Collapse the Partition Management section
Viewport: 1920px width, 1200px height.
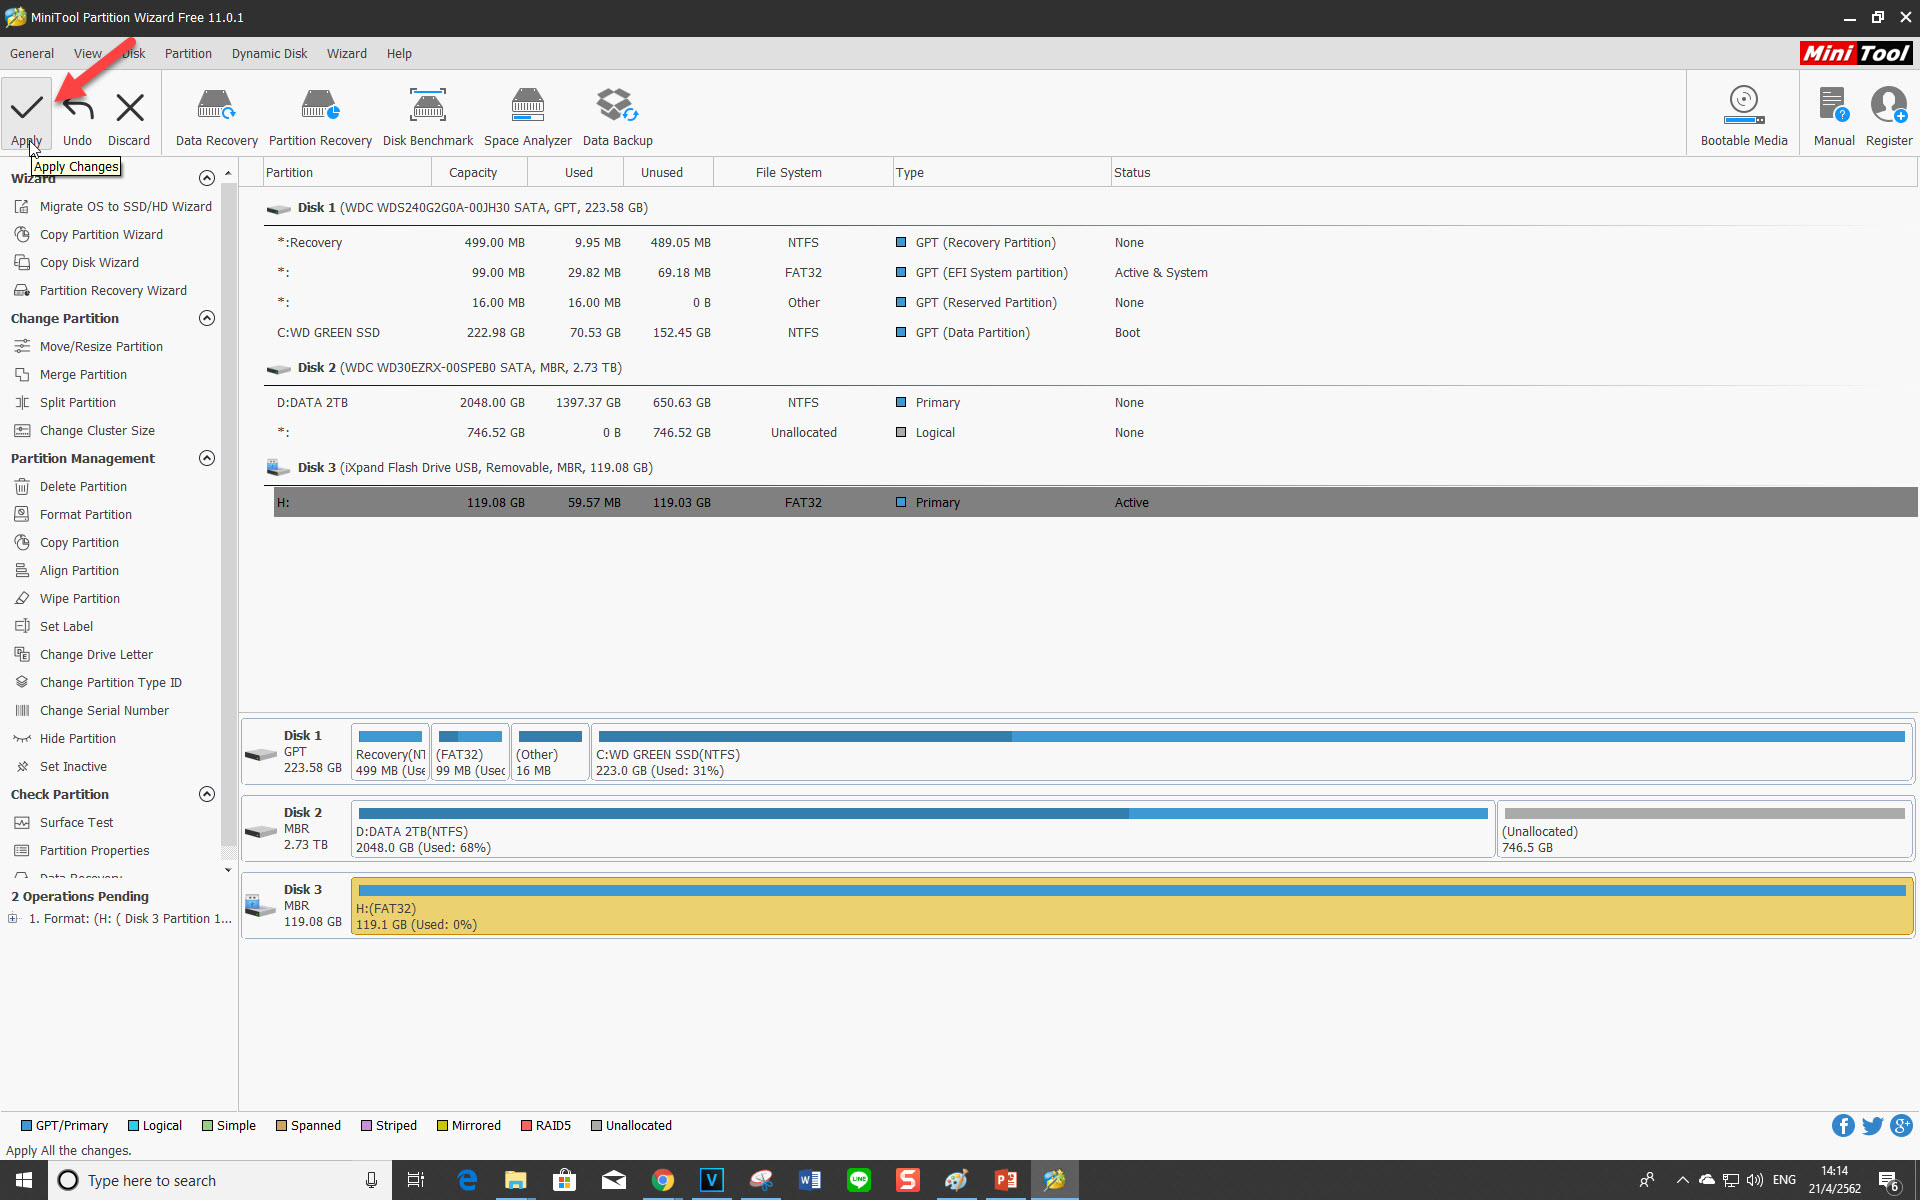pos(207,458)
